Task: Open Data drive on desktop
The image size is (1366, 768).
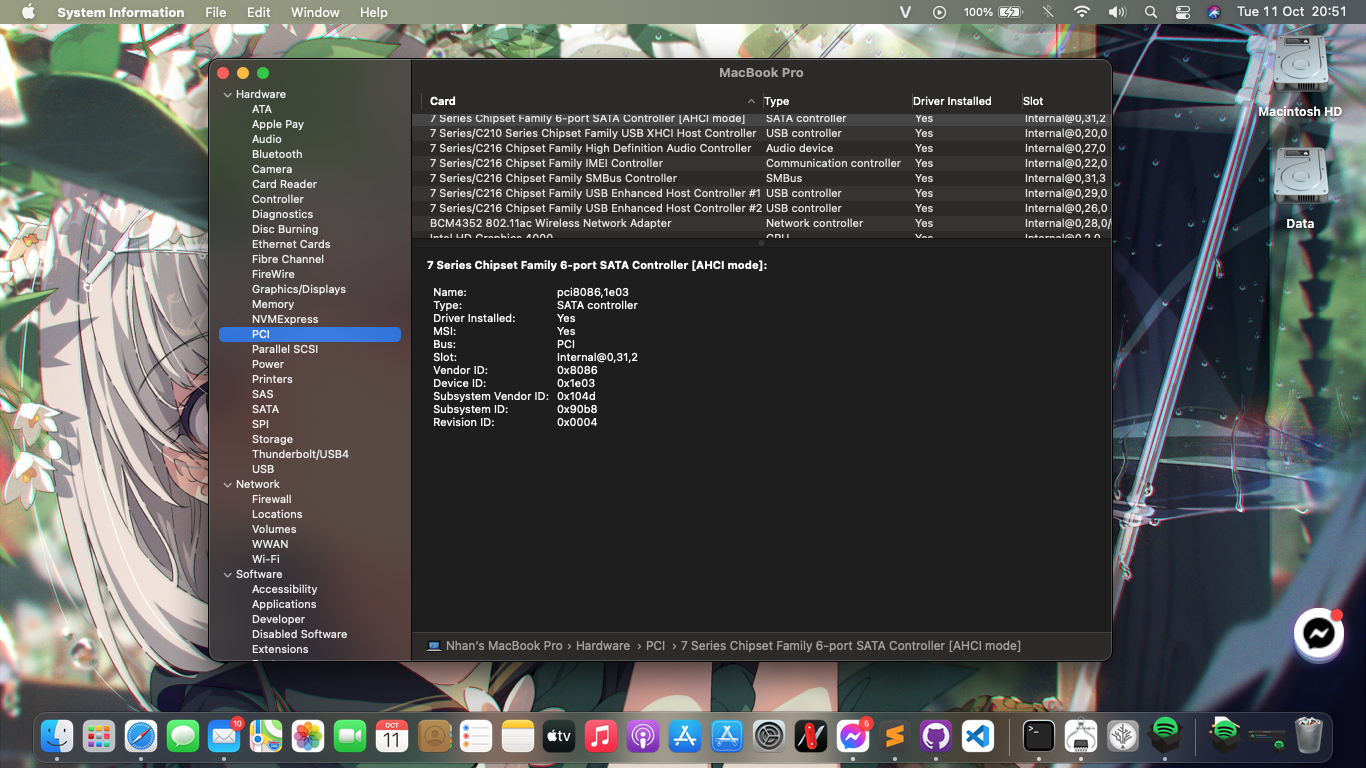Action: pos(1300,188)
